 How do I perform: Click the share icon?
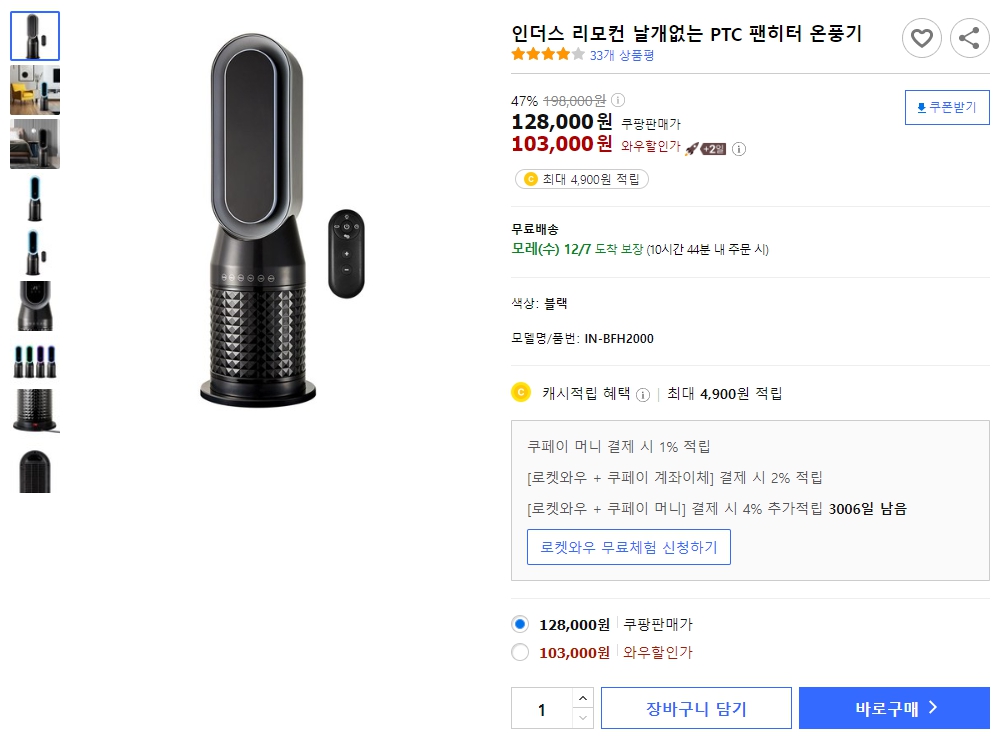(967, 38)
